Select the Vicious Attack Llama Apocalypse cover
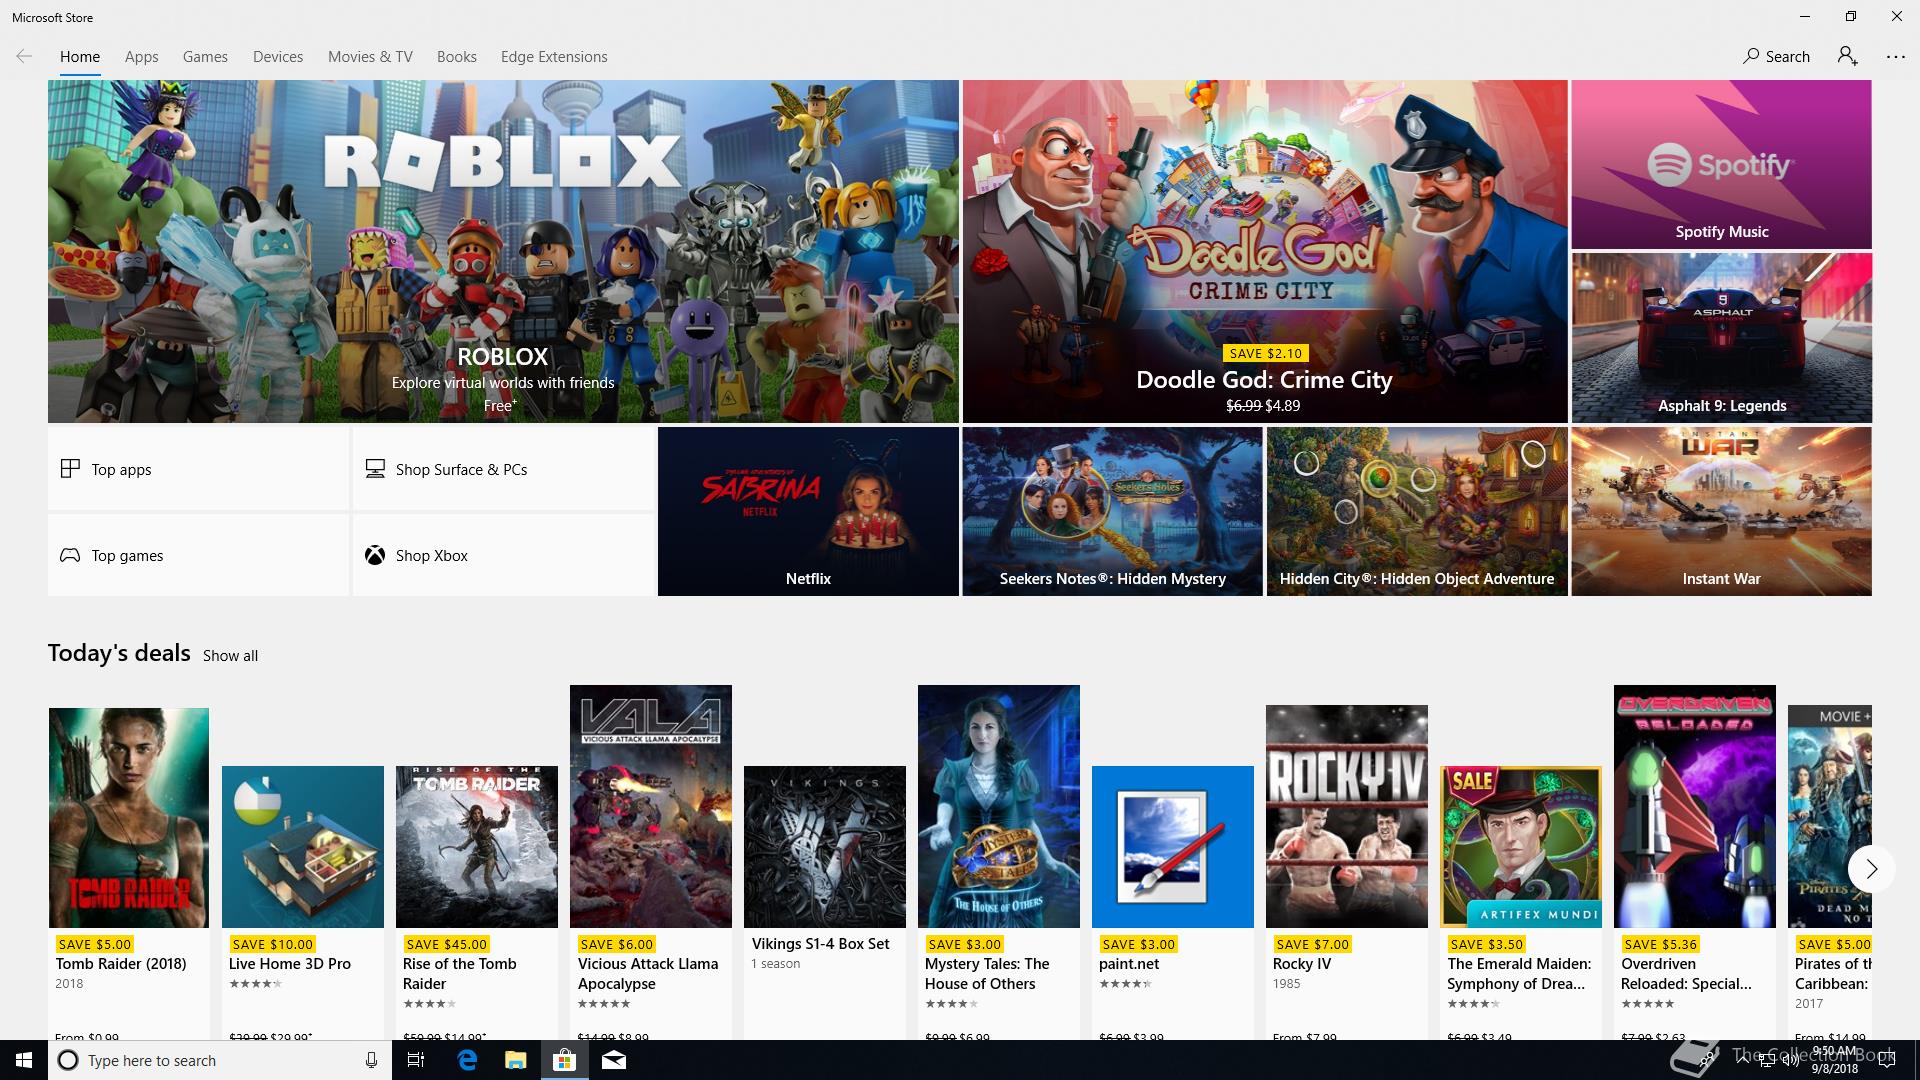1920x1080 pixels. (x=651, y=806)
